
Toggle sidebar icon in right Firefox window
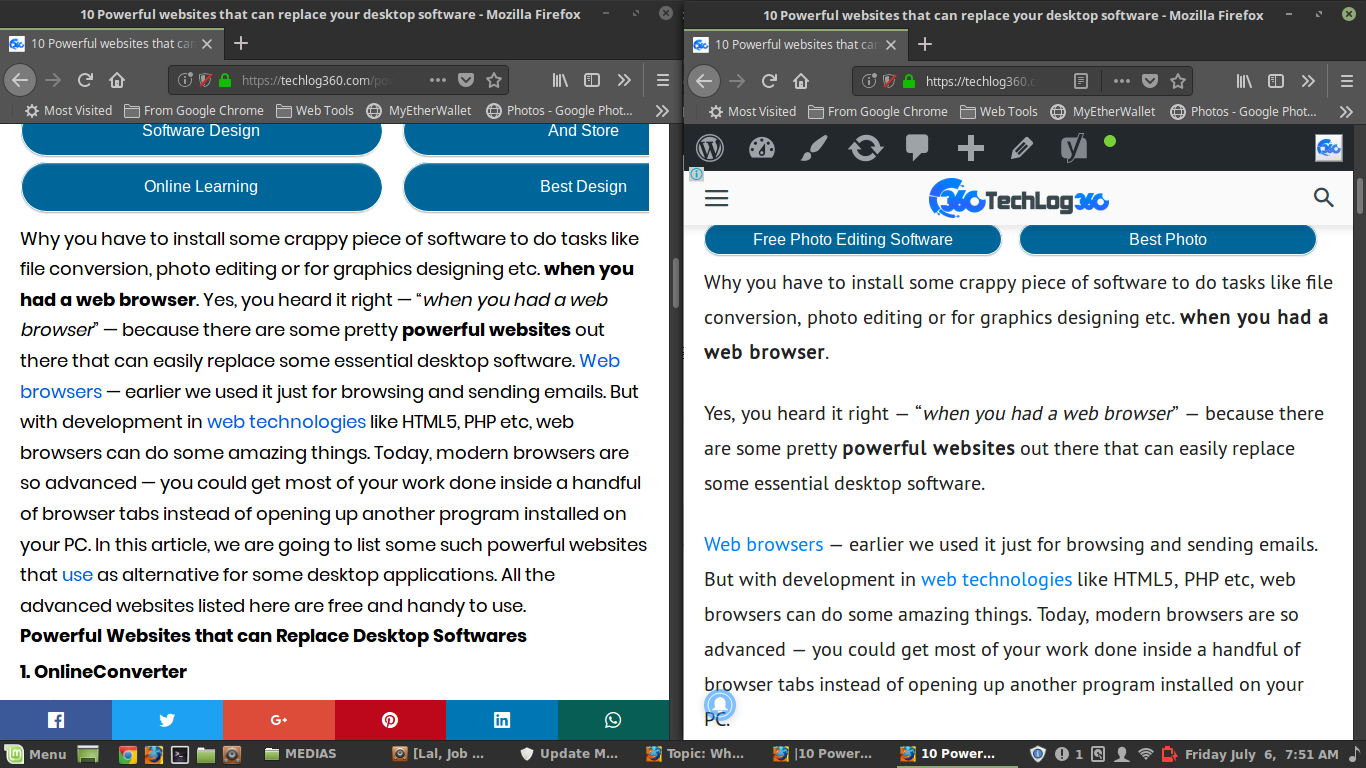[1276, 81]
